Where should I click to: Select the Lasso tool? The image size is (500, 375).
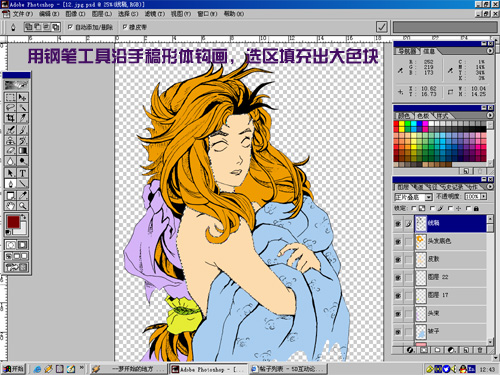[x=10, y=108]
